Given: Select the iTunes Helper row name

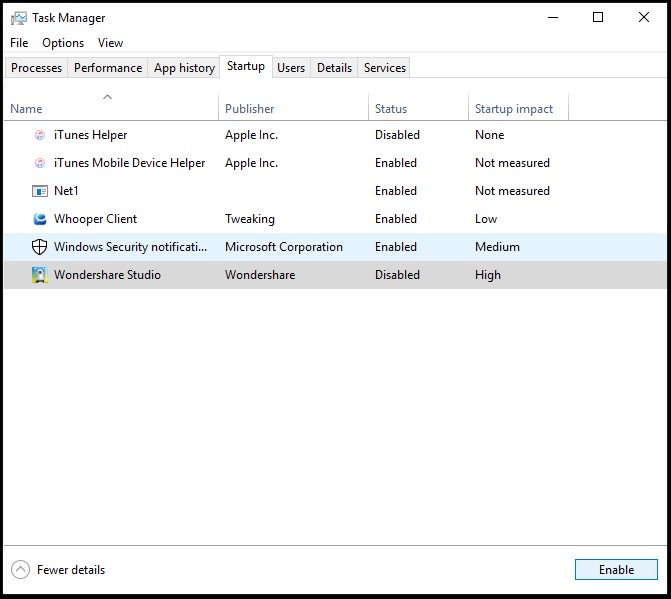Looking at the screenshot, I should click(x=91, y=135).
